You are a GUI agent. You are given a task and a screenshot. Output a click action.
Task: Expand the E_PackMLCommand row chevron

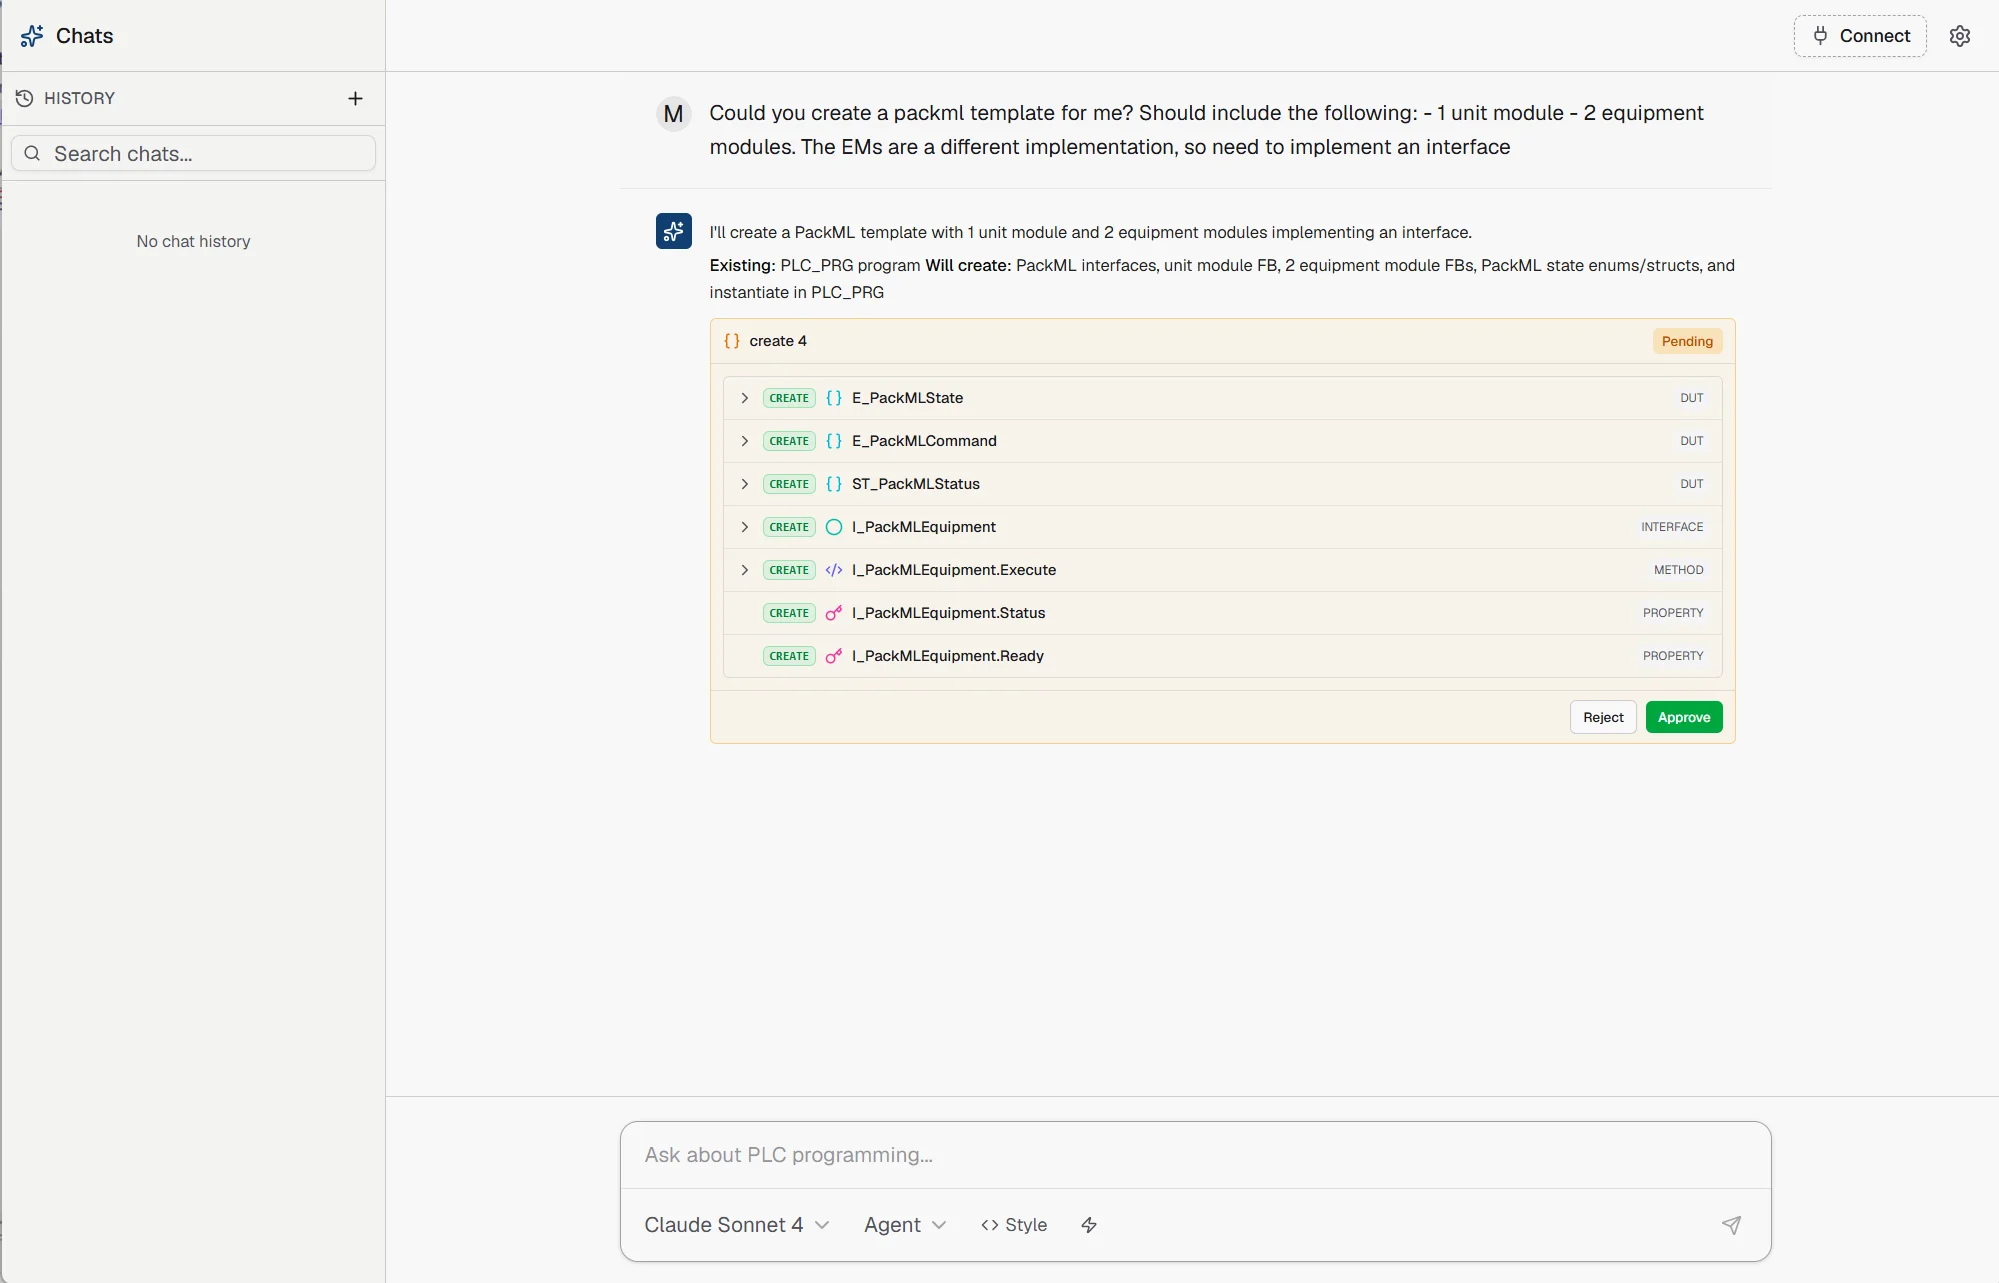point(744,441)
